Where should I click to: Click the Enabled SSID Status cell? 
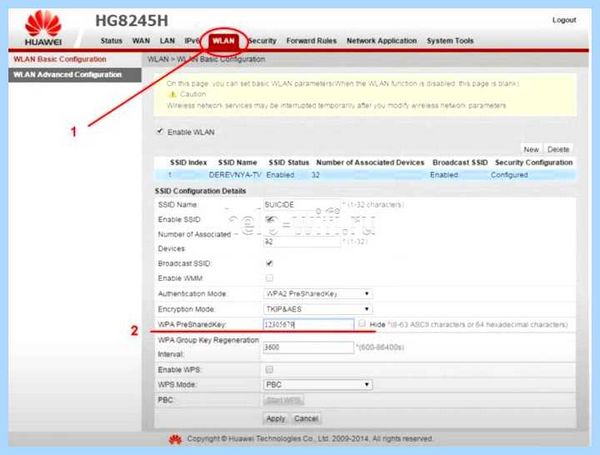pos(280,175)
